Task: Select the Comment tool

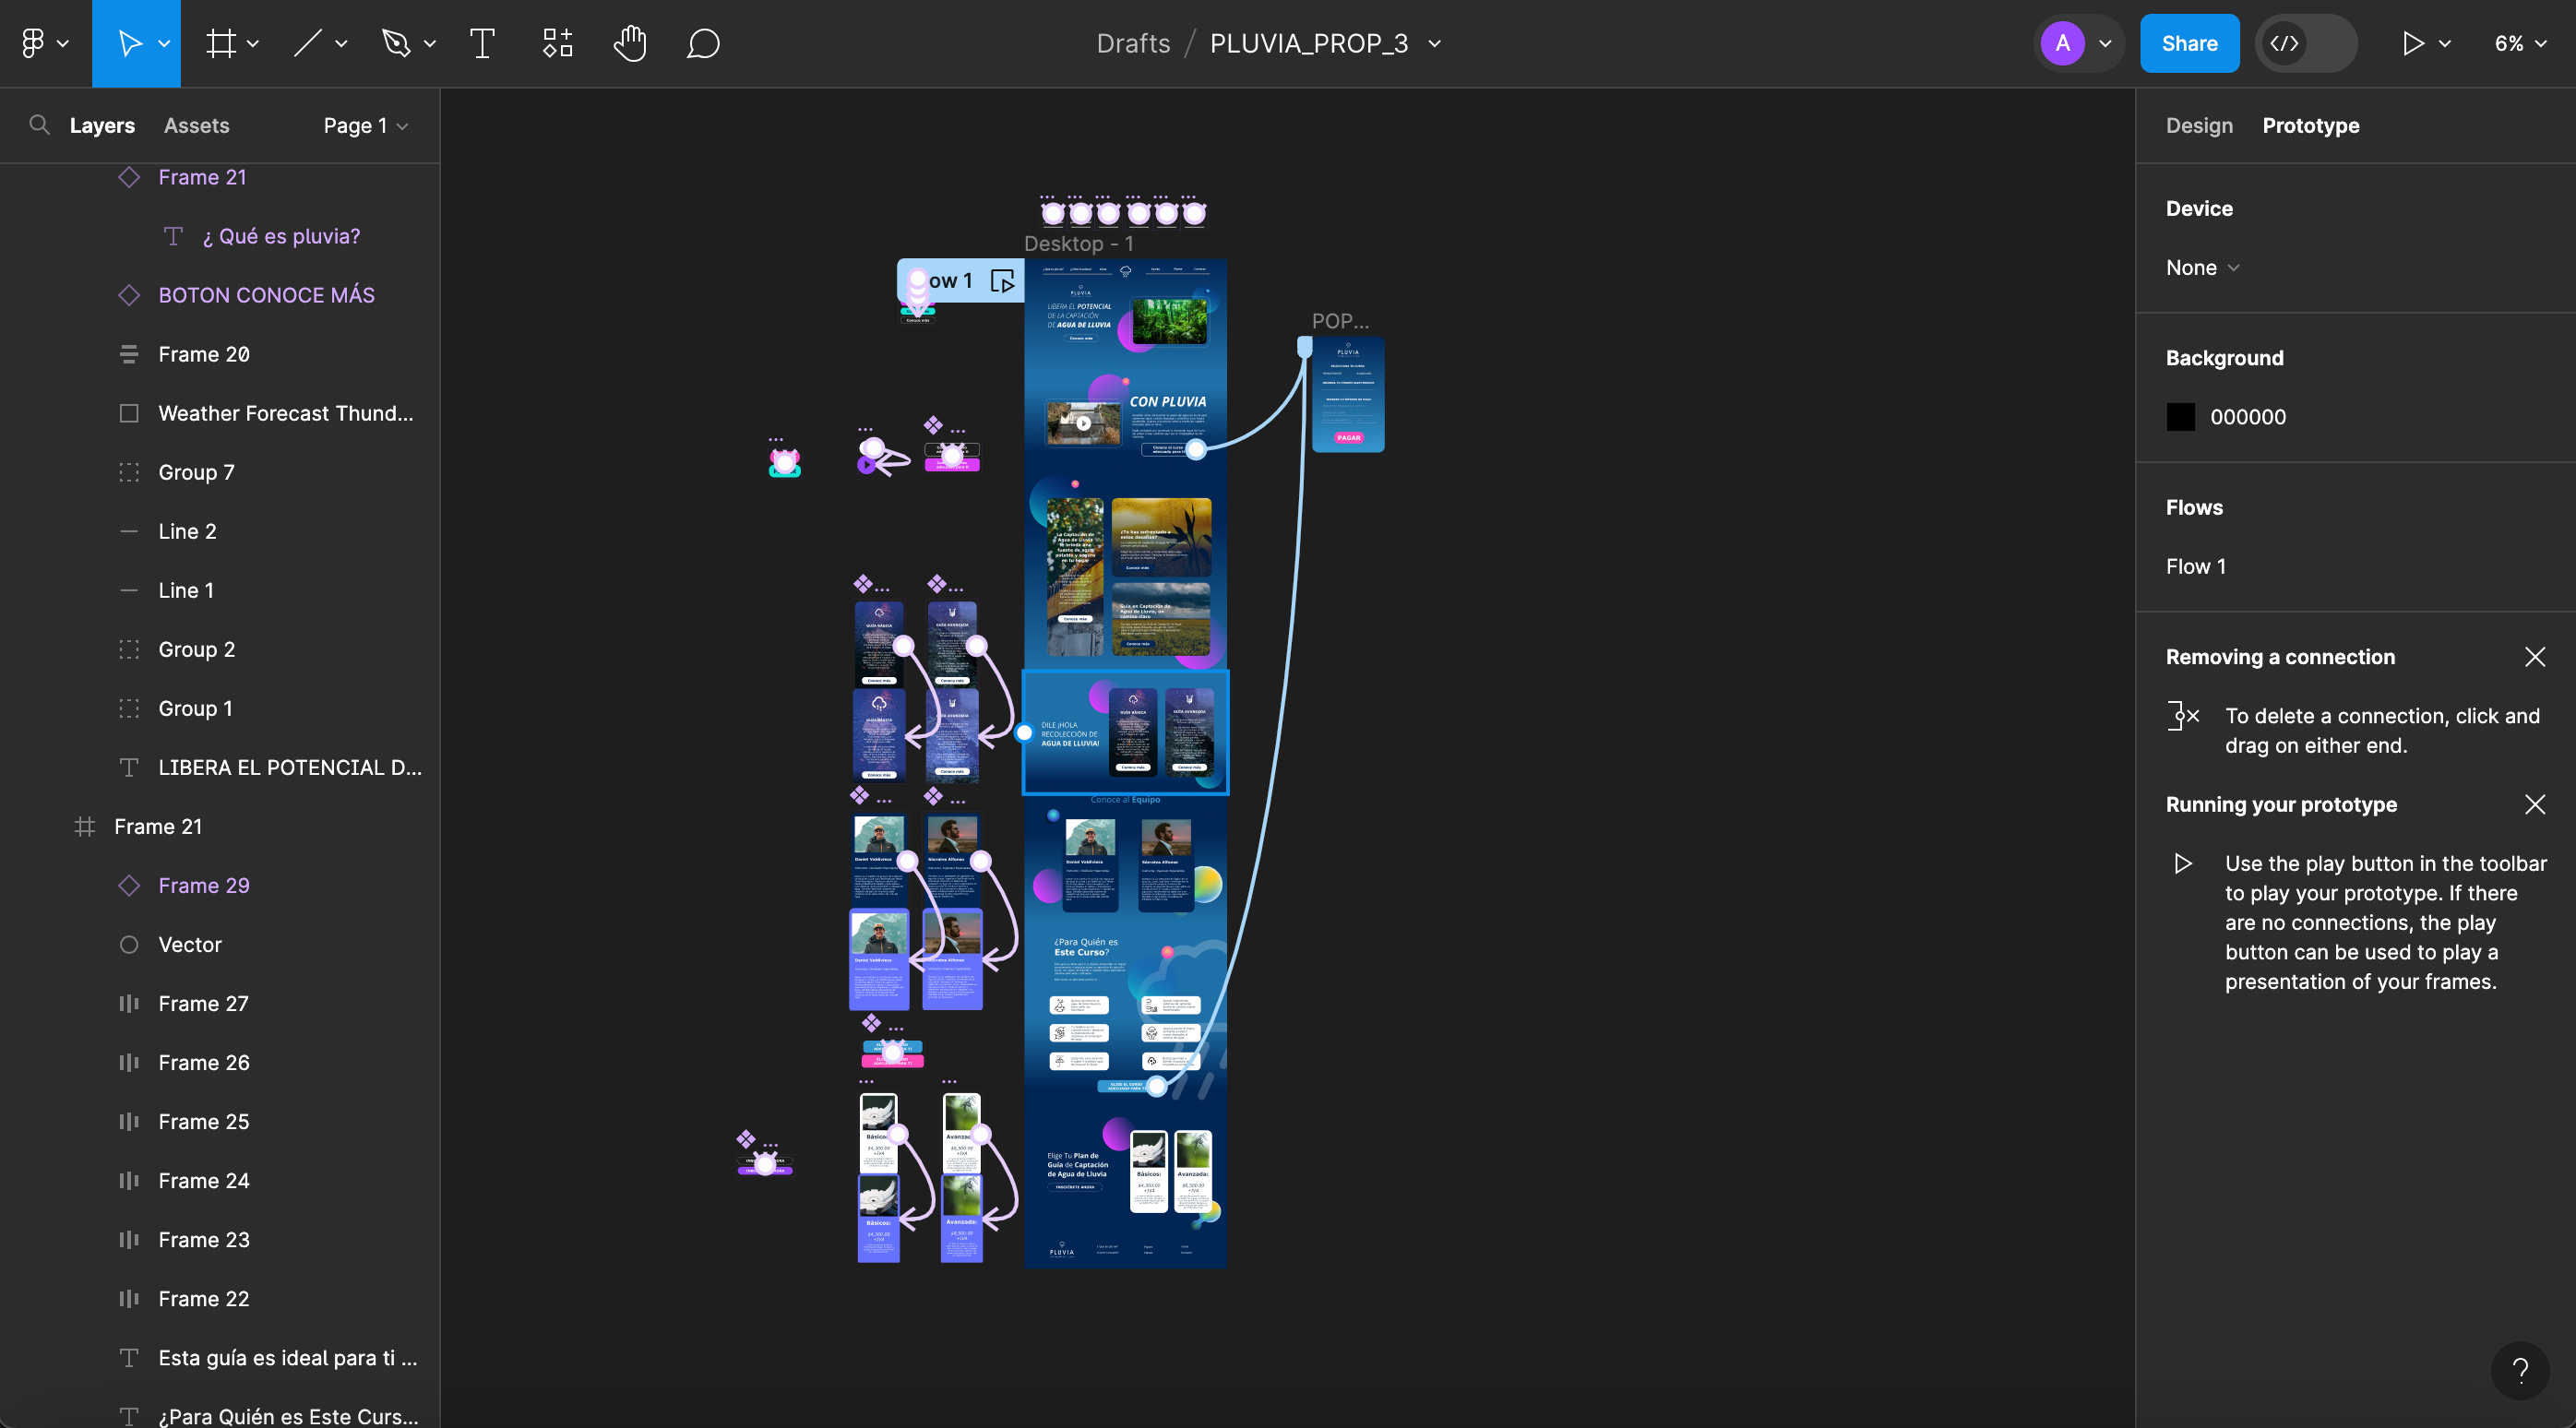Action: click(703, 43)
